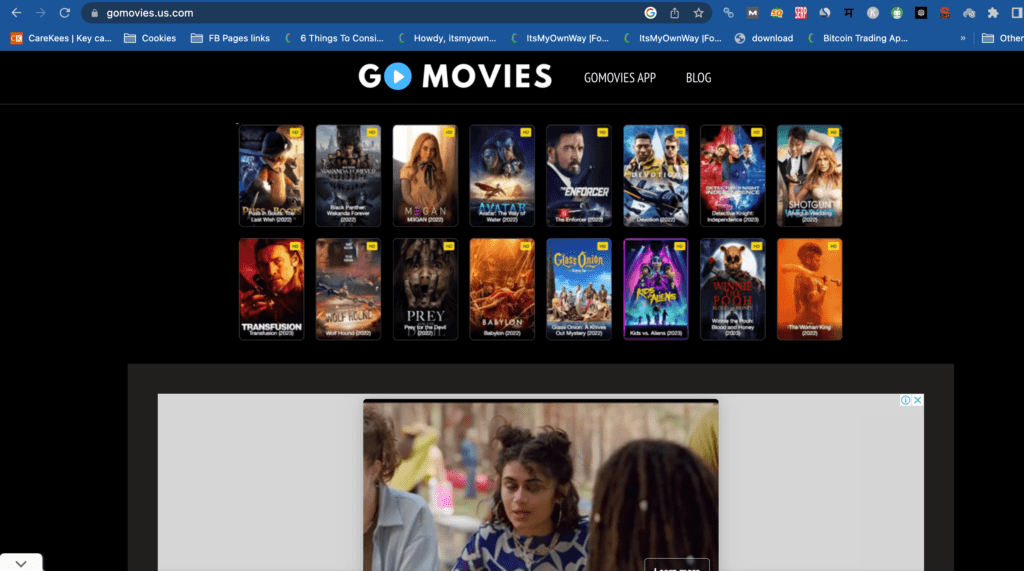Click the browser forward arrow
Viewport: 1024px width, 571px height.
[40, 12]
